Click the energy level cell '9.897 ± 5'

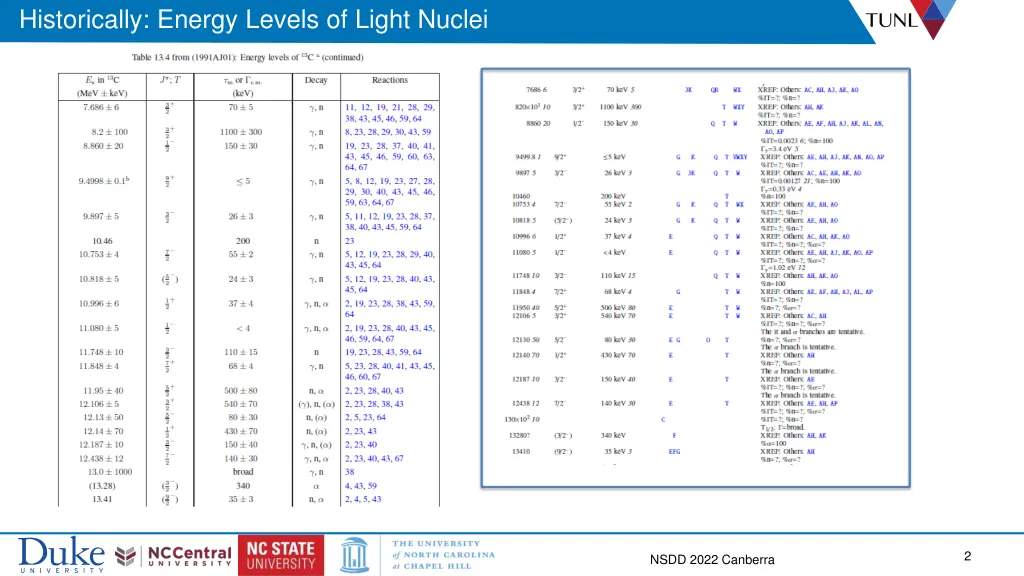click(101, 216)
